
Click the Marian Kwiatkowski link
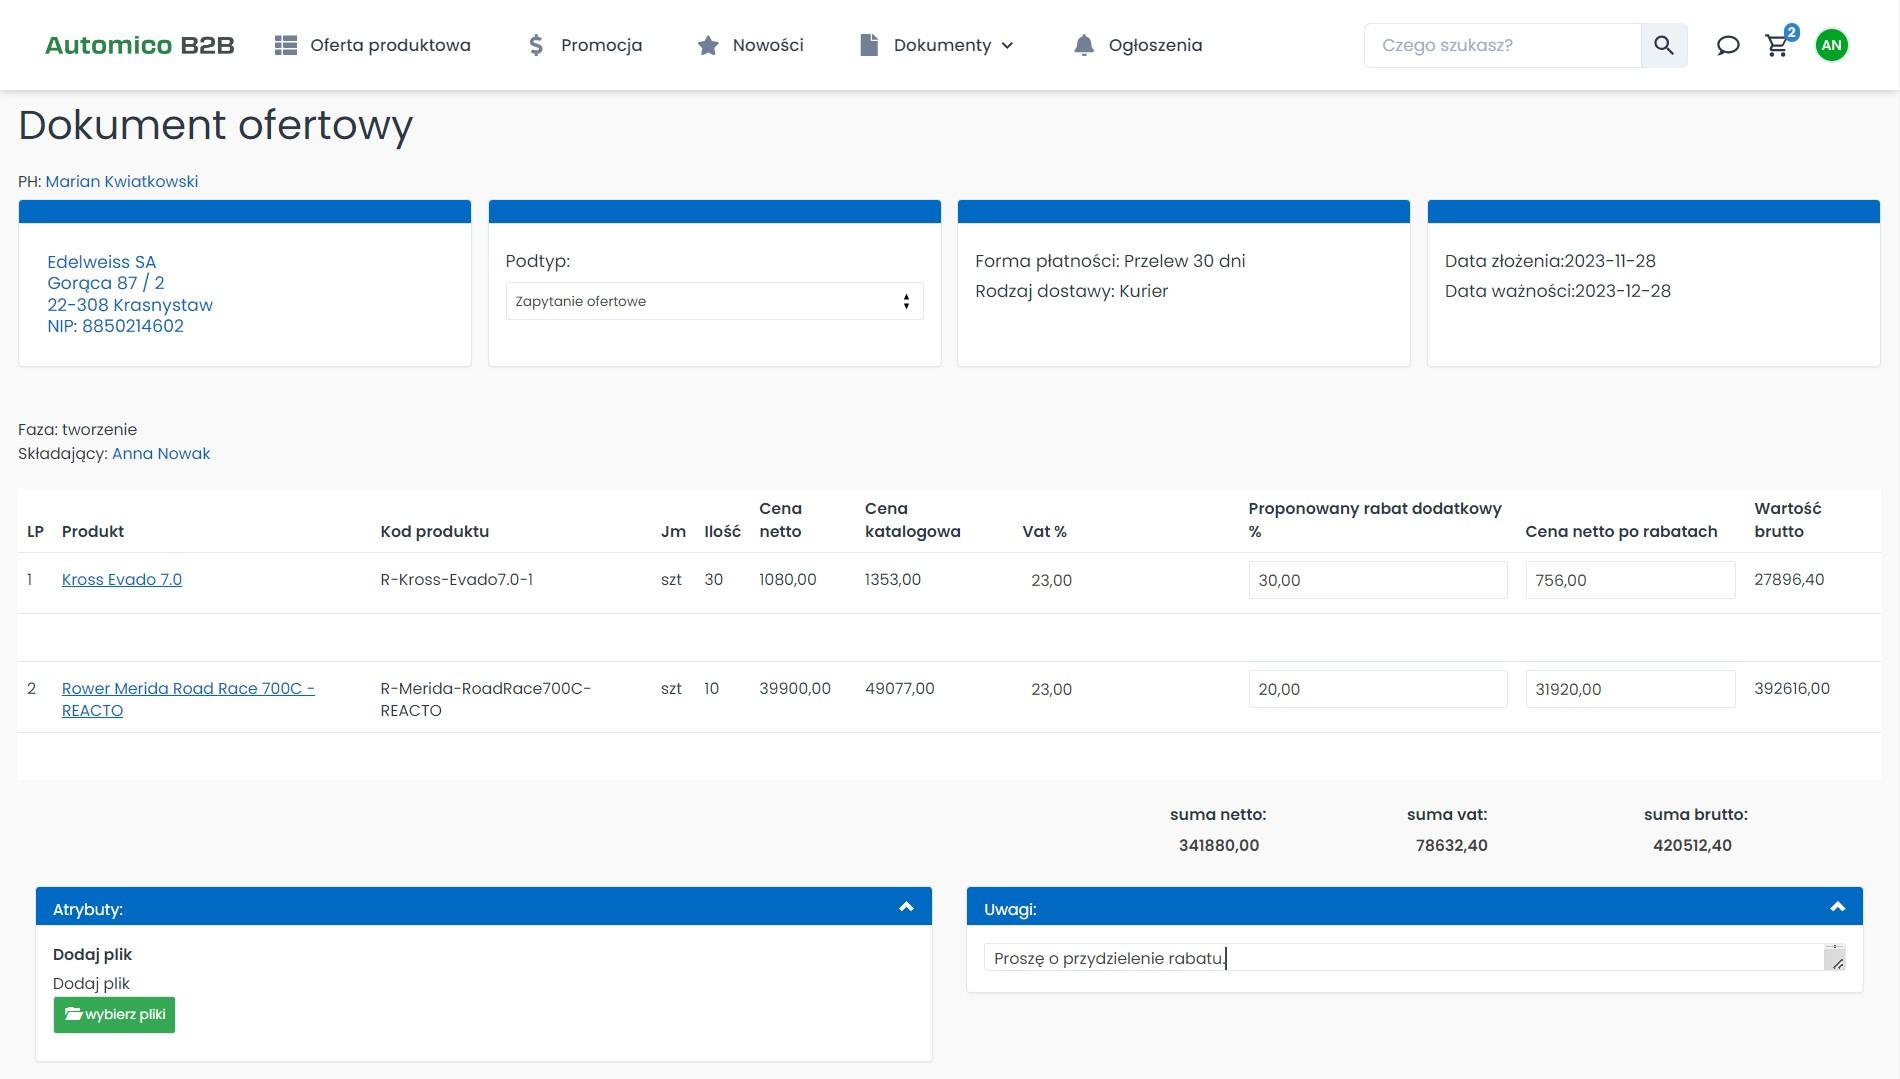coord(121,181)
